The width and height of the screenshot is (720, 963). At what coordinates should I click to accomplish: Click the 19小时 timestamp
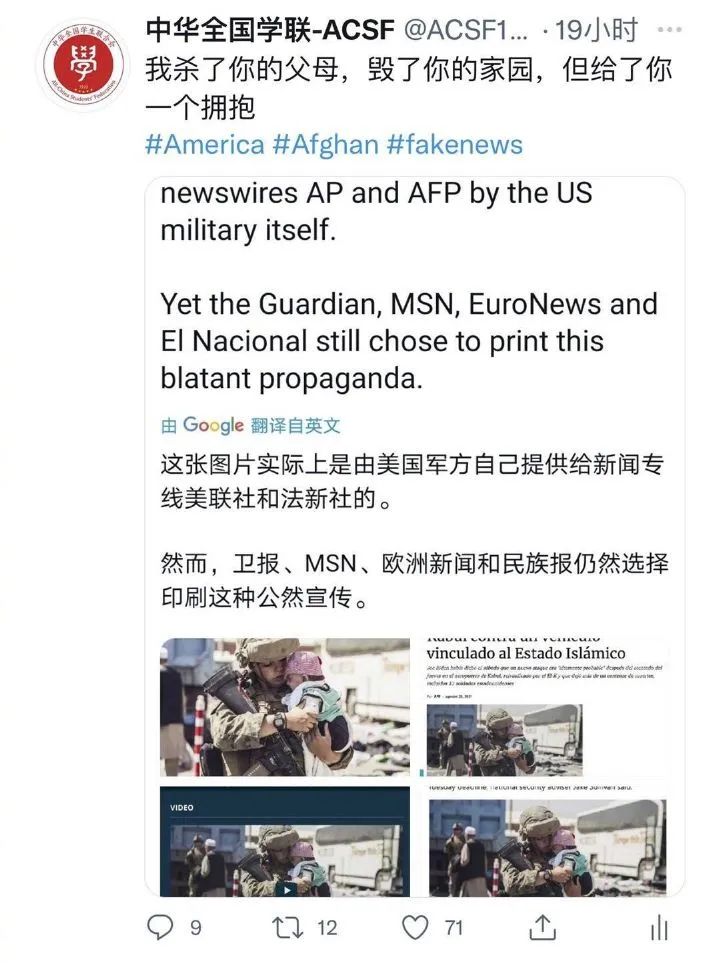tap(597, 30)
